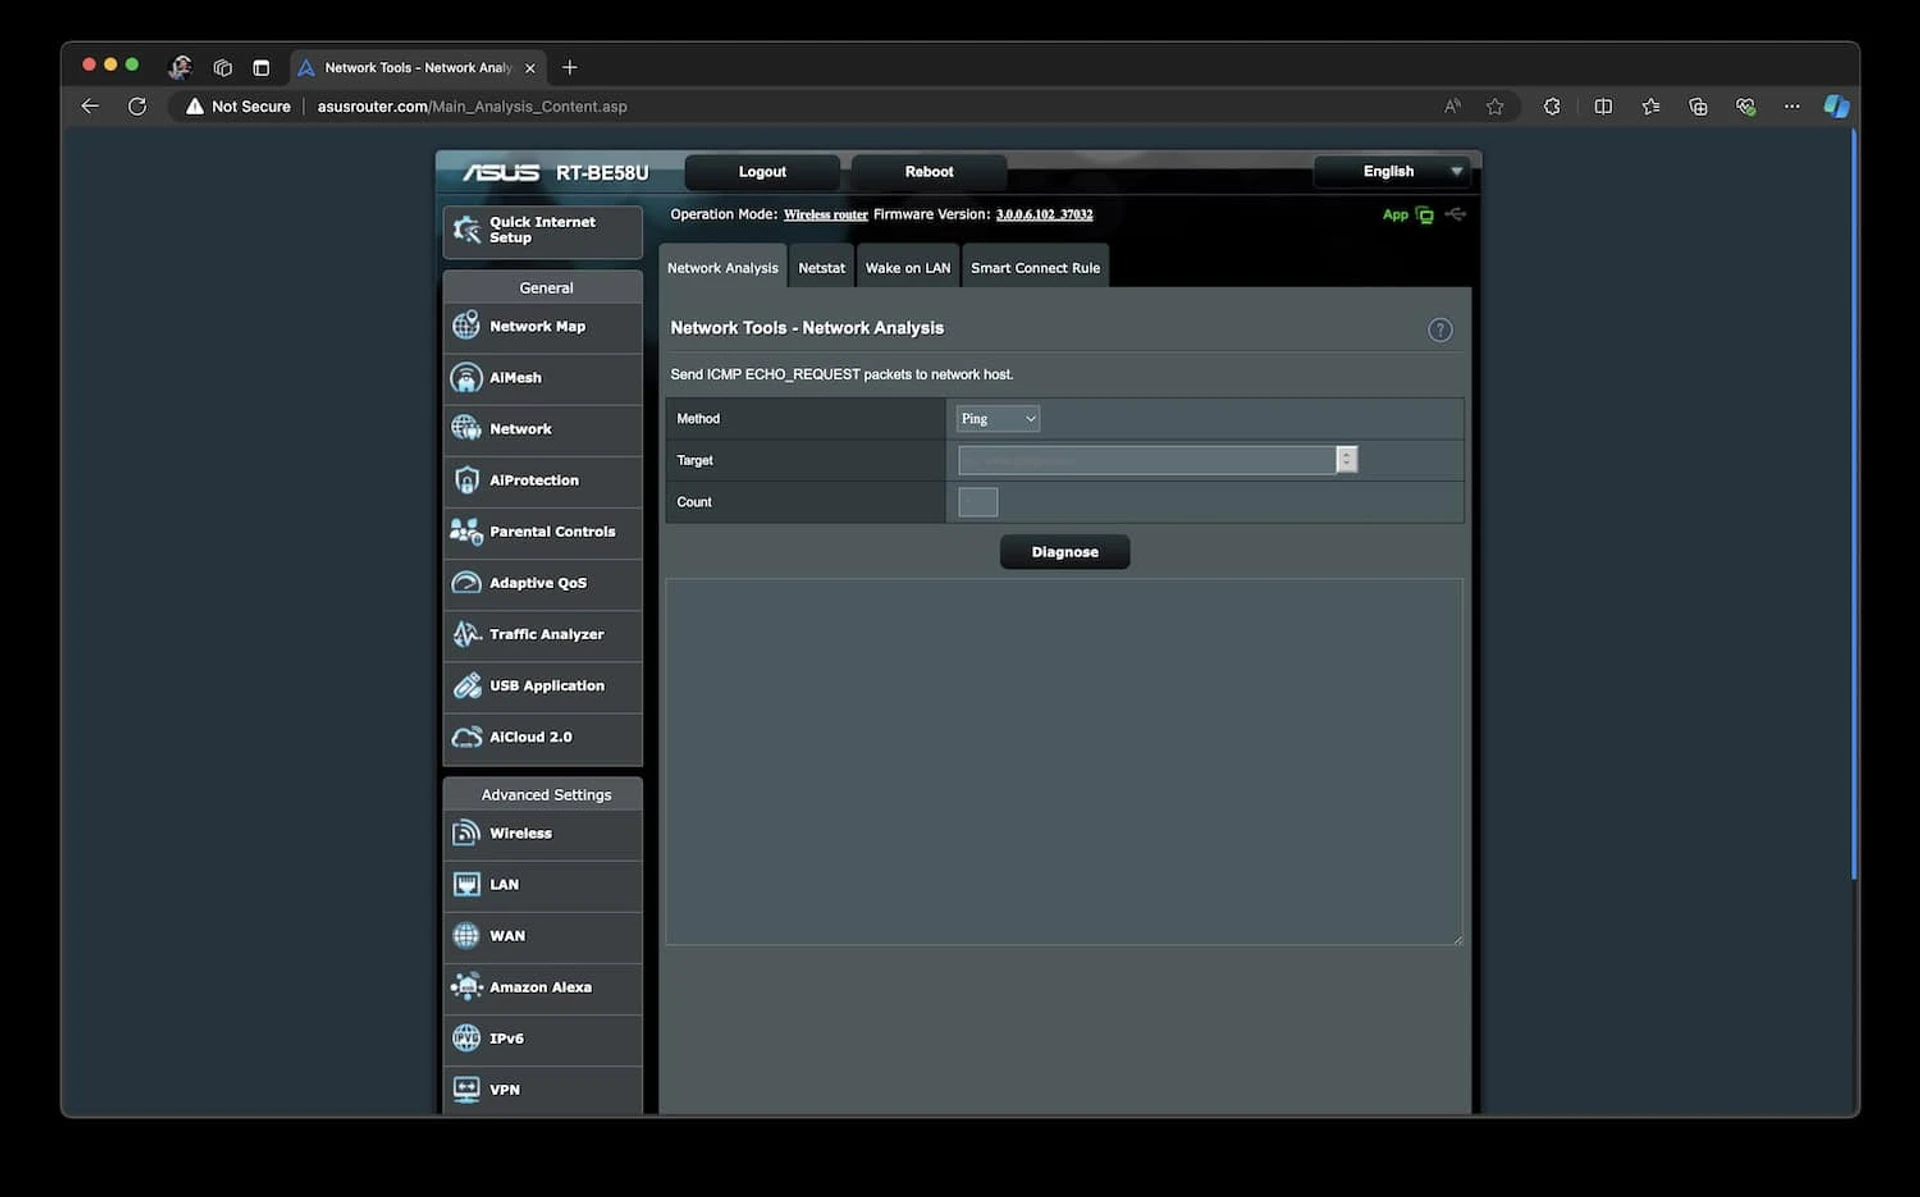Switch to Netstat tab

821,268
